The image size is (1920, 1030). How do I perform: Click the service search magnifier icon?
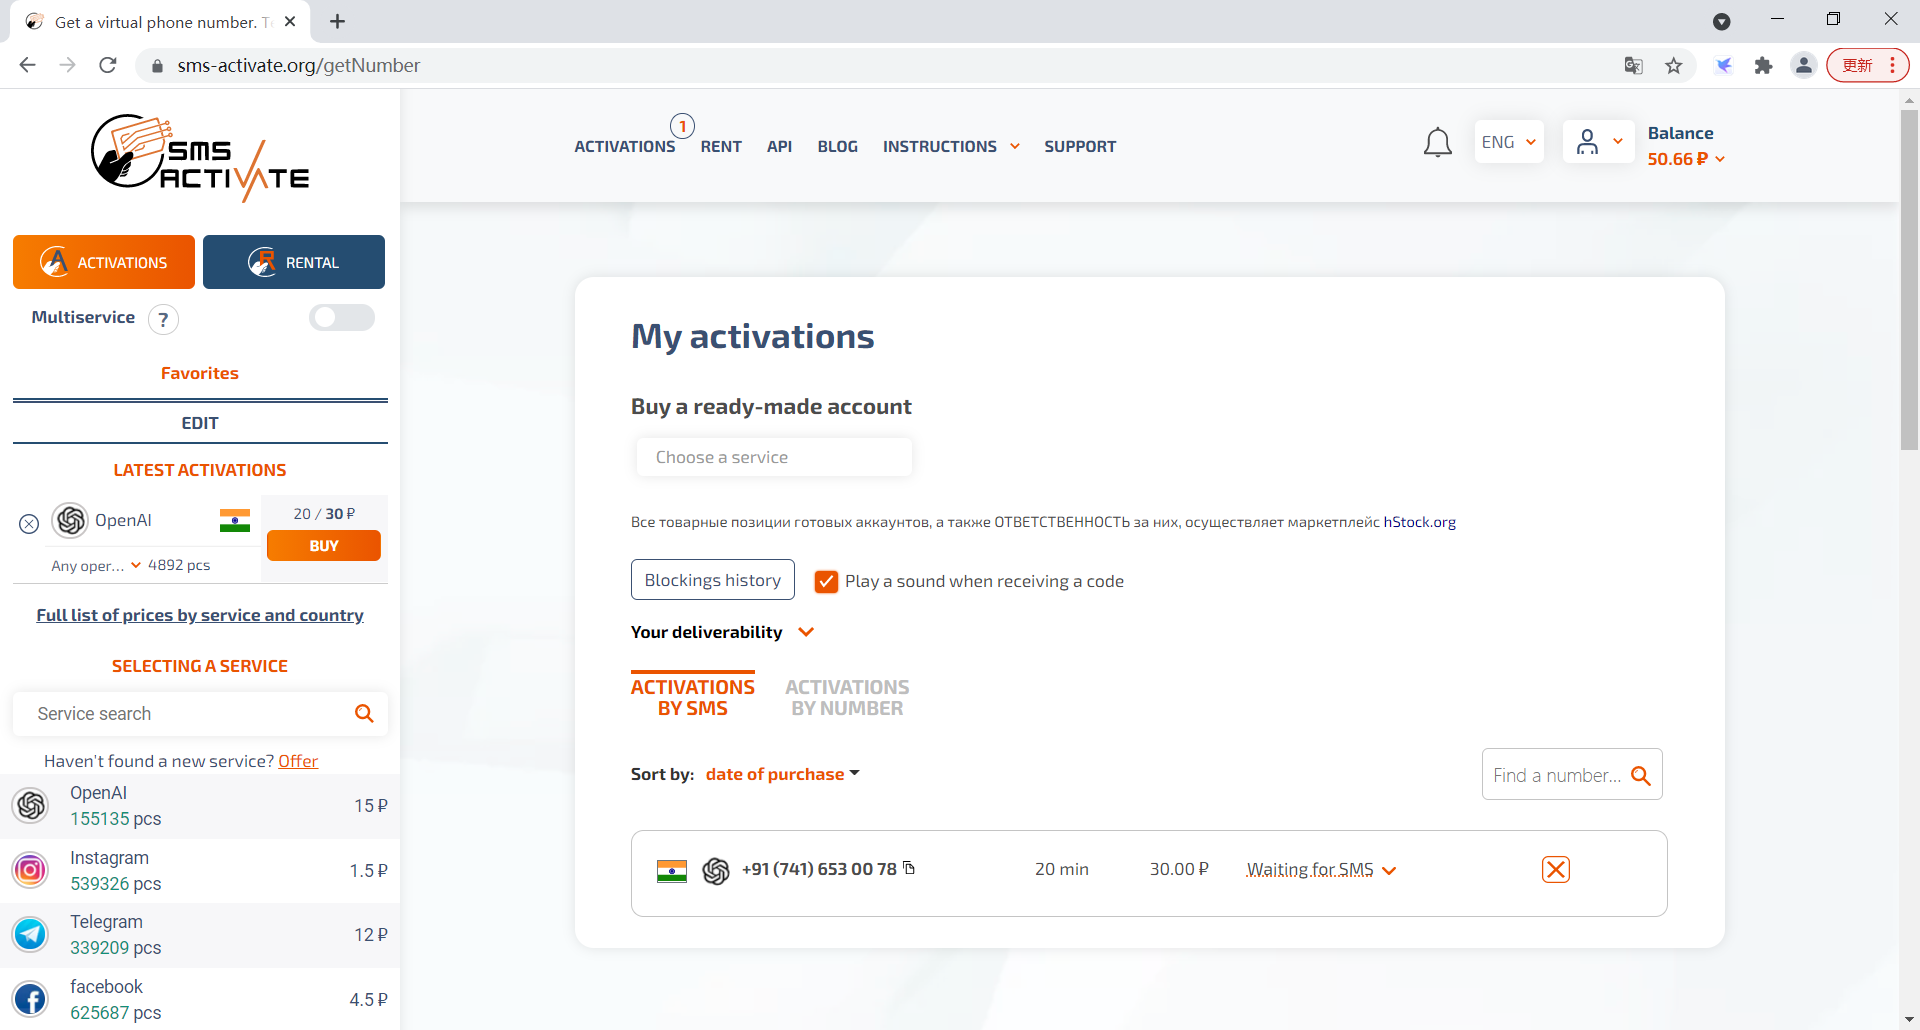tap(364, 713)
